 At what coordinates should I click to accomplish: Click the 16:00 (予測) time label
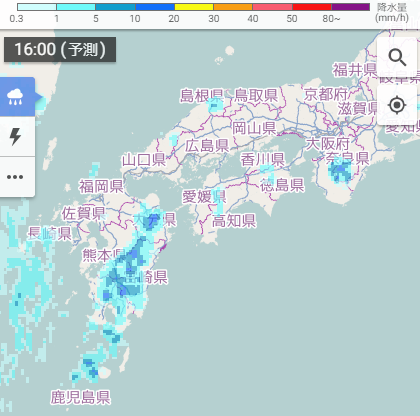(60, 50)
